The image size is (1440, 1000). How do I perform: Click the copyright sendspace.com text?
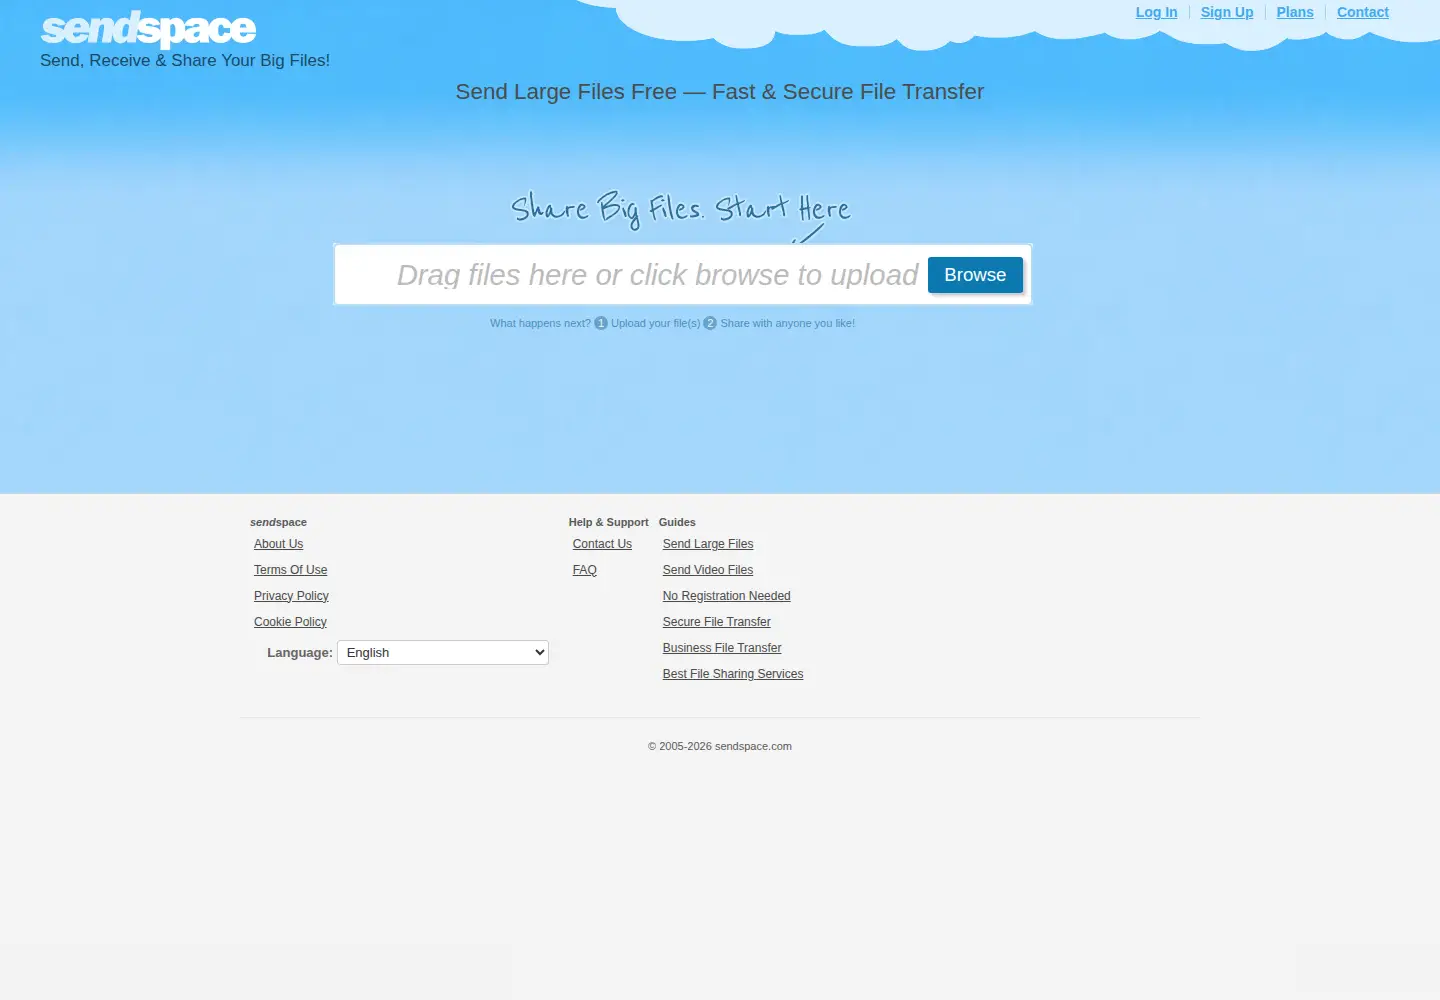(720, 746)
